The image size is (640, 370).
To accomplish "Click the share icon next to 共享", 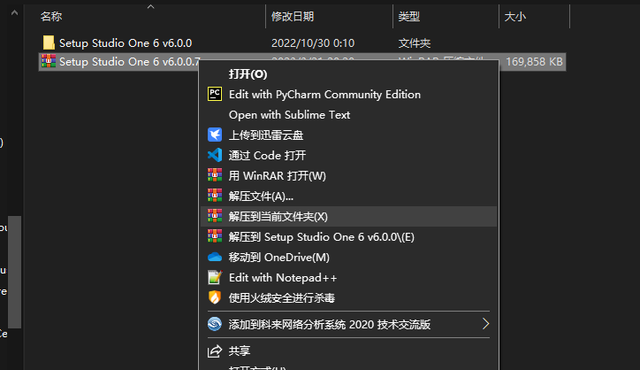I will [215, 351].
